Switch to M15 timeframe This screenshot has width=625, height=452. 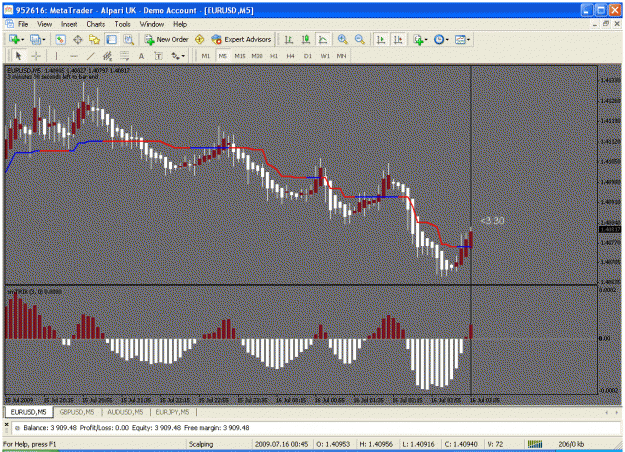(240, 56)
